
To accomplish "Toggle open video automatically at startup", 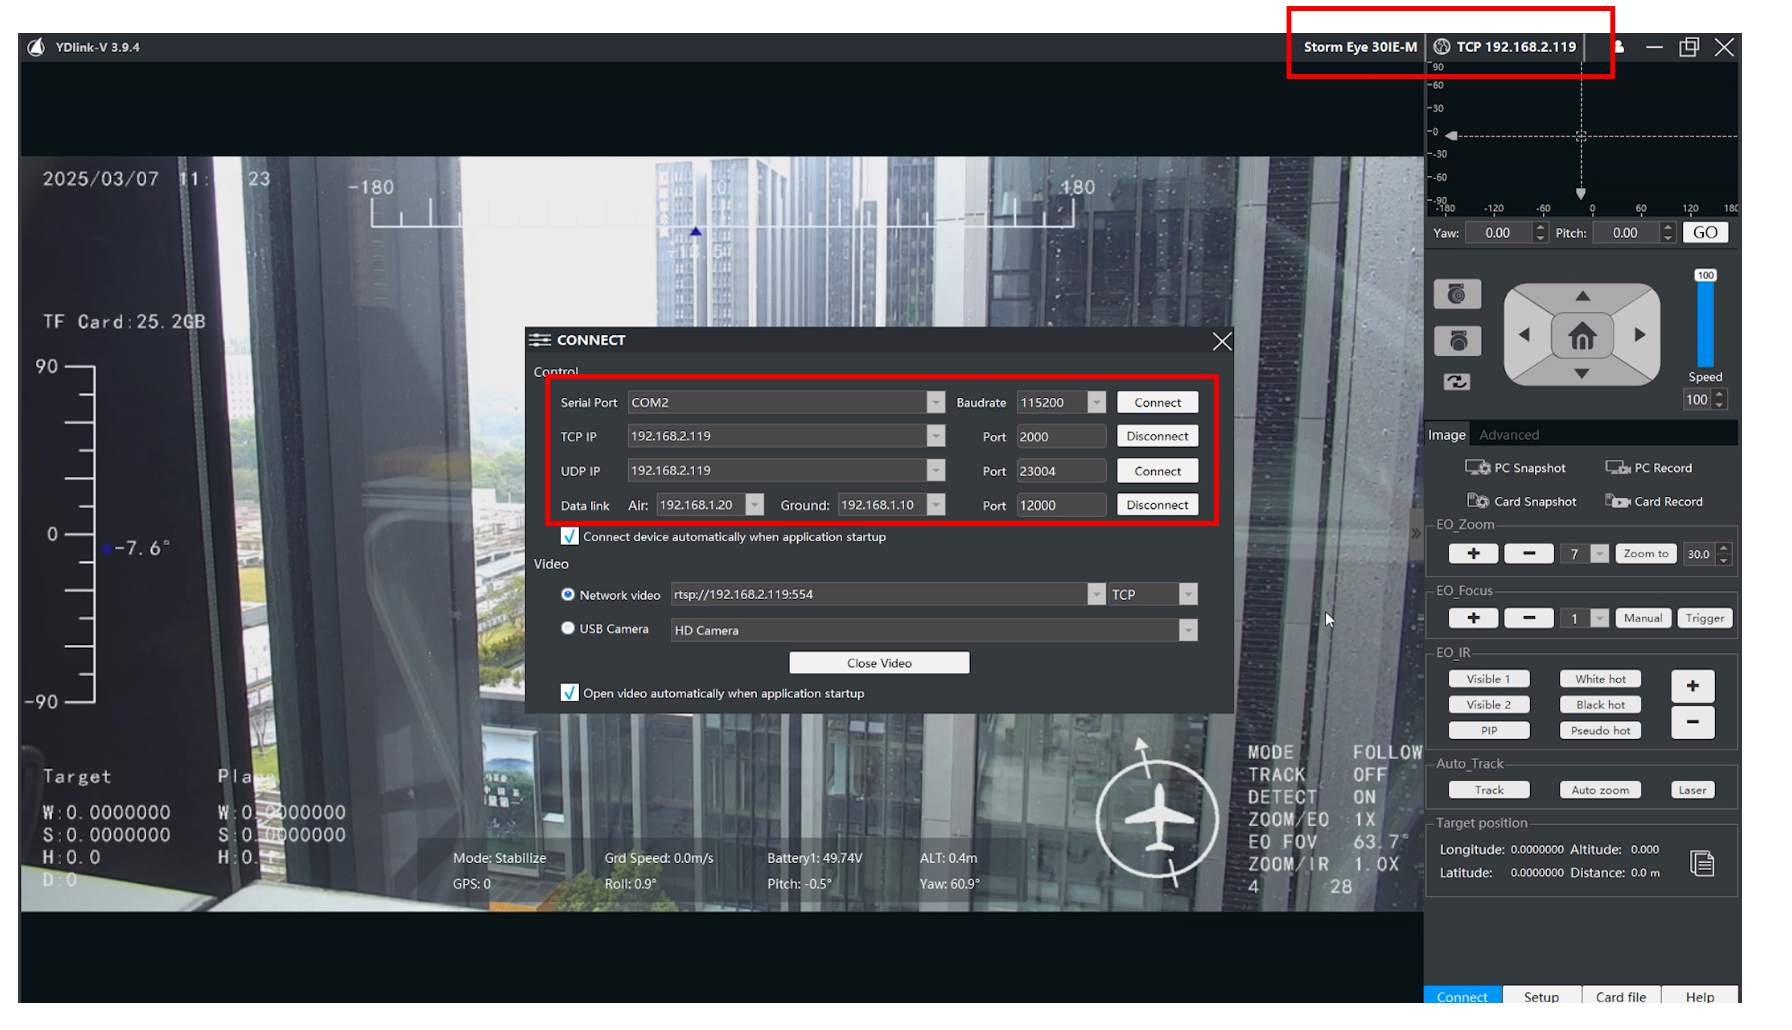I will coord(570,693).
